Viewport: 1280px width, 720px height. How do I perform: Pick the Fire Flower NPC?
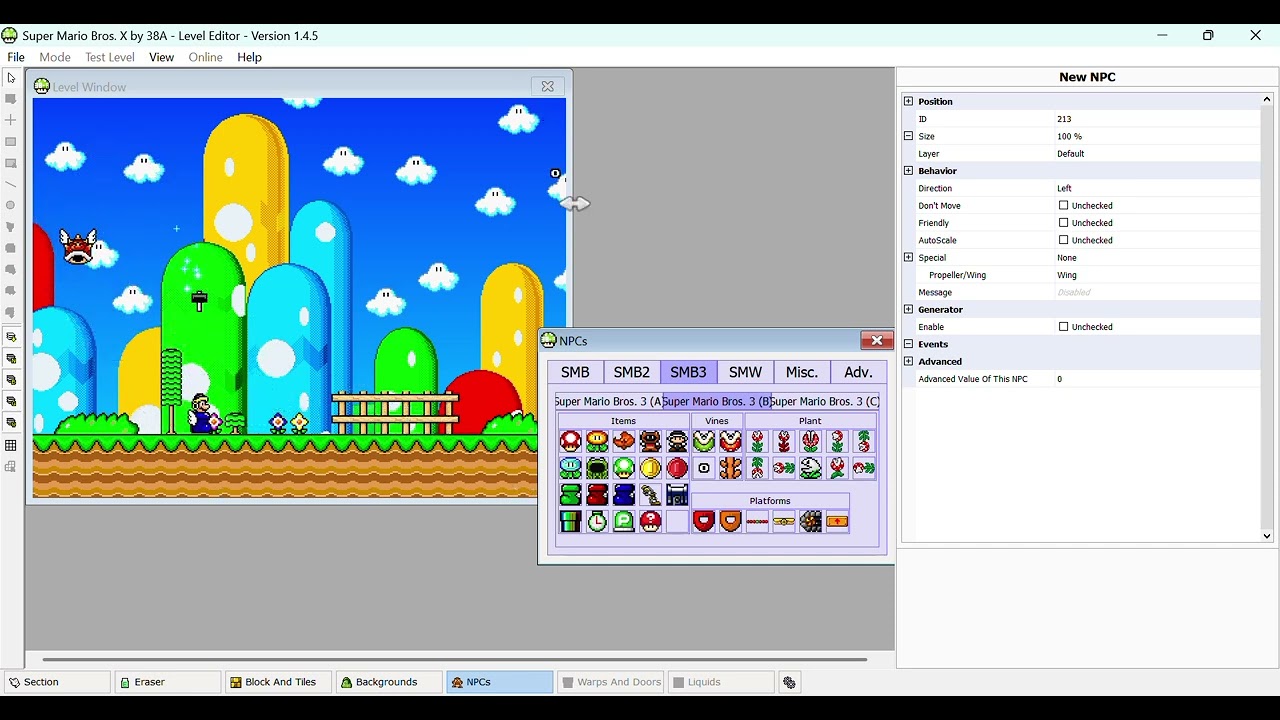(597, 441)
